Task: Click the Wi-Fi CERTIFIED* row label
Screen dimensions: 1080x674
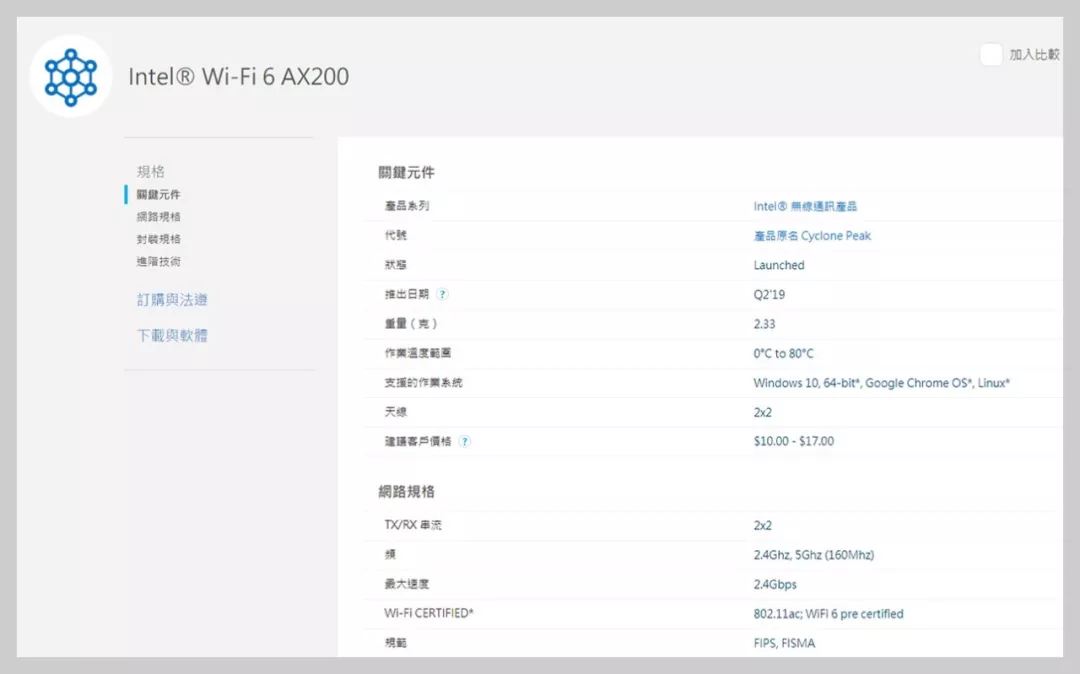Action: coord(428,613)
